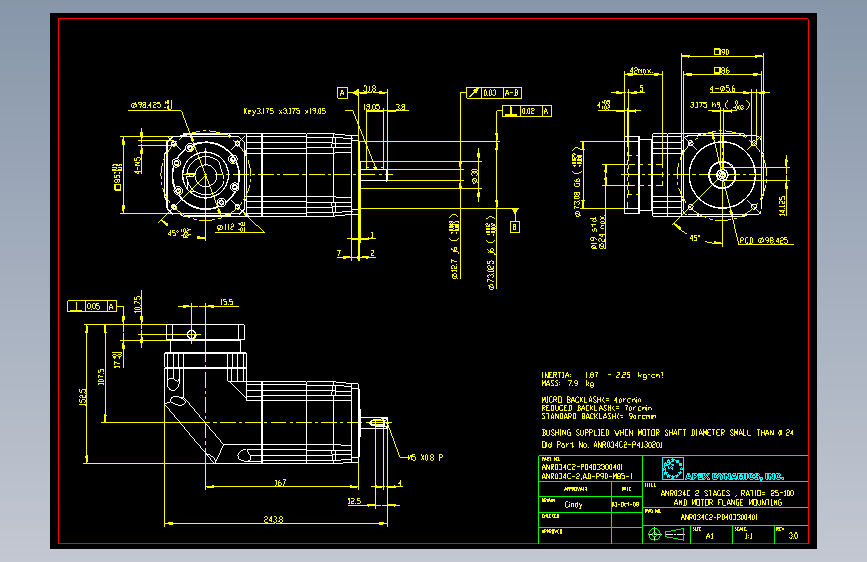Click the Apex Dynamics gear logo
The image size is (867, 562).
click(x=673, y=468)
